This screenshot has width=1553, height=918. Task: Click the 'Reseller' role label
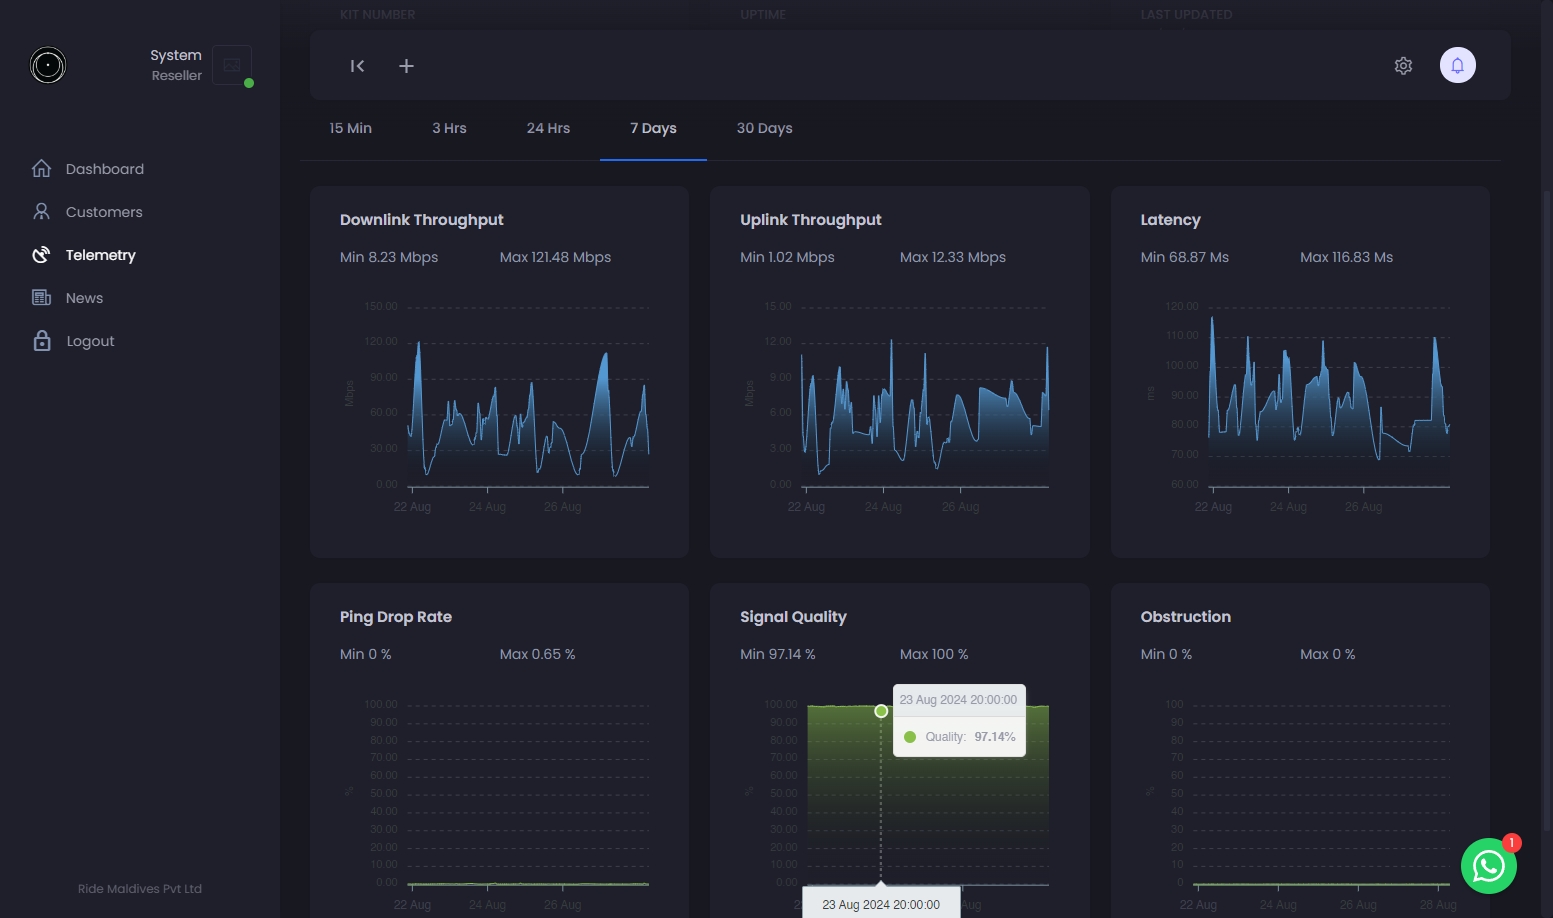click(177, 76)
